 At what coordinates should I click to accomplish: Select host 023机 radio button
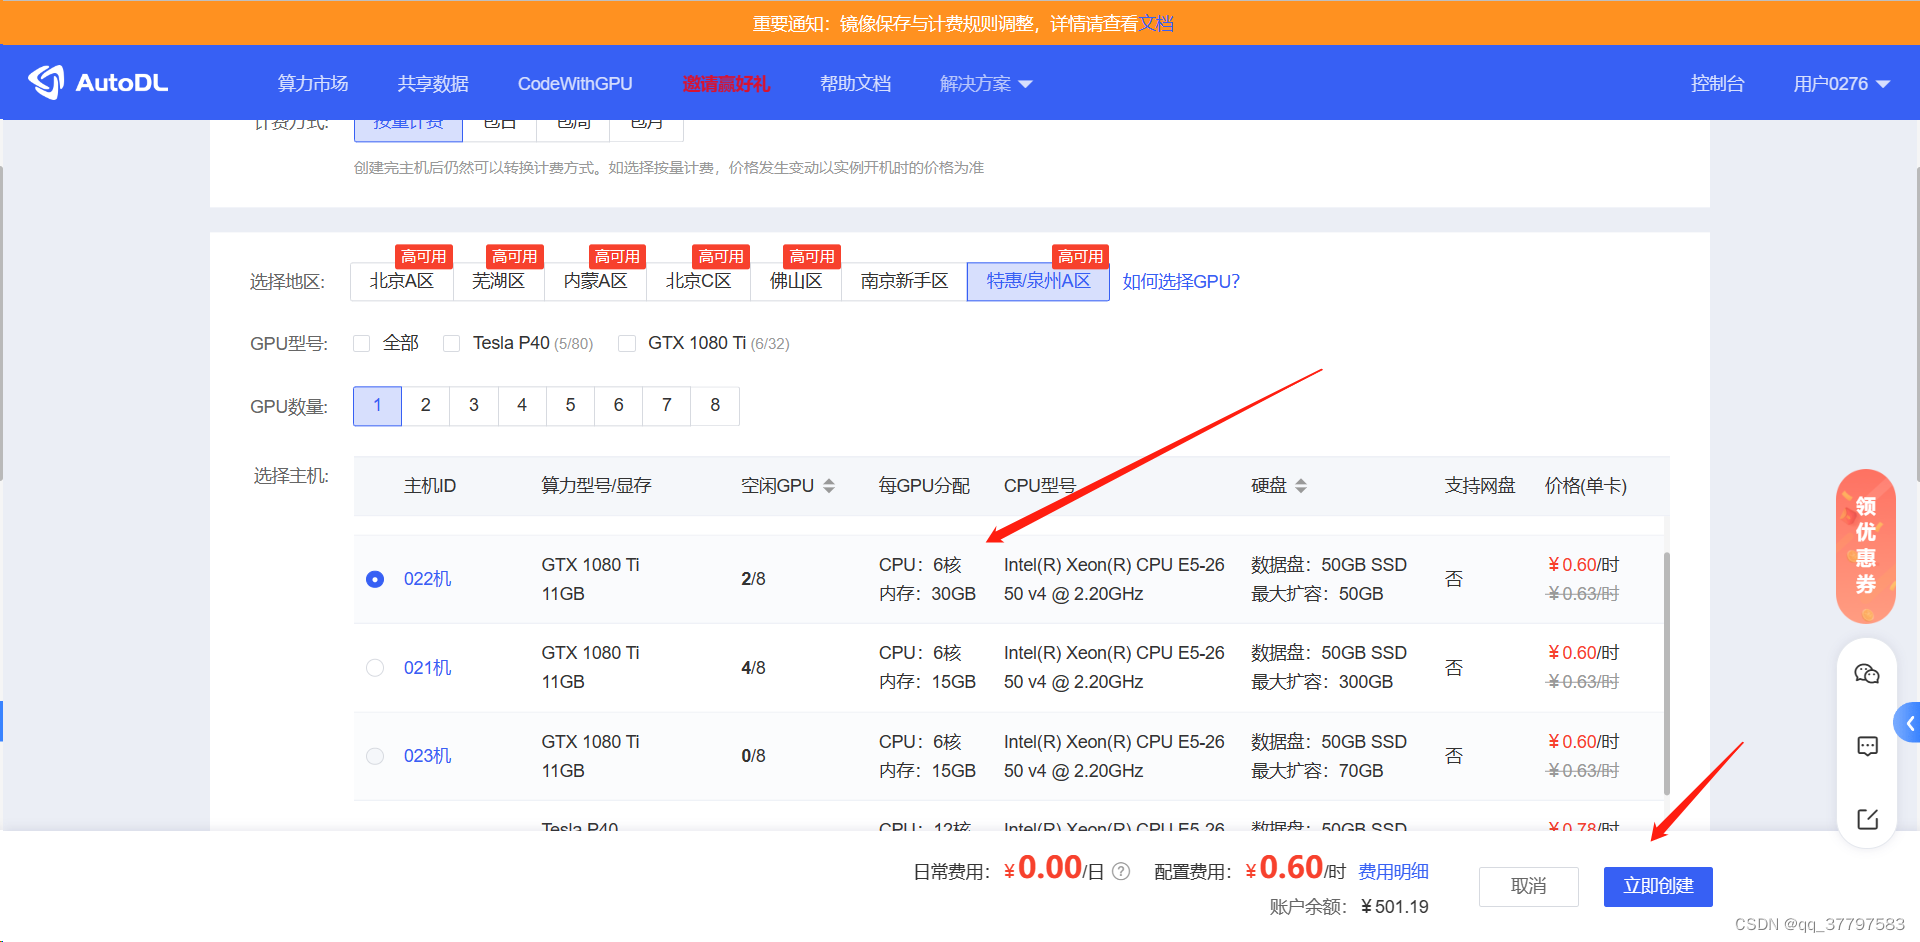pyautogui.click(x=375, y=756)
